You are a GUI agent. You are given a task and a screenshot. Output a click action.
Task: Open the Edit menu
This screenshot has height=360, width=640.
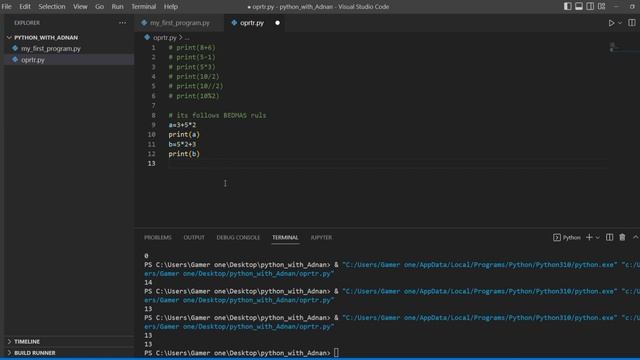pyautogui.click(x=25, y=7)
